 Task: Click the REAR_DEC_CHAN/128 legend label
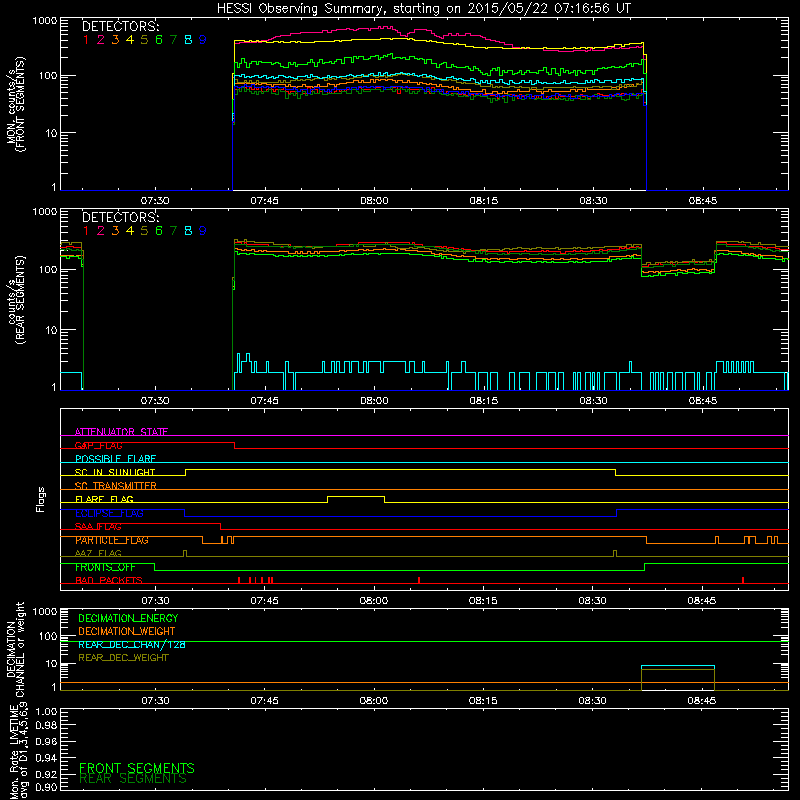132,644
